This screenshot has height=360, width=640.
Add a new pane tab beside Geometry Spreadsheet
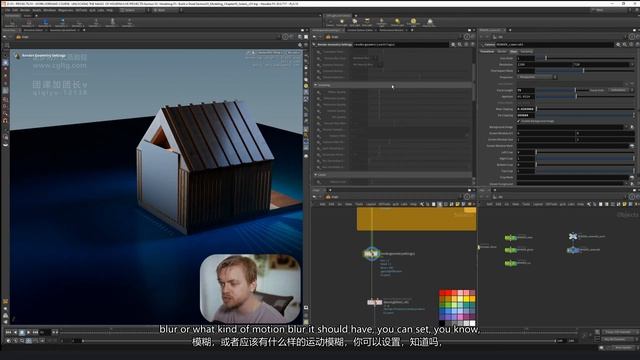[84, 30]
